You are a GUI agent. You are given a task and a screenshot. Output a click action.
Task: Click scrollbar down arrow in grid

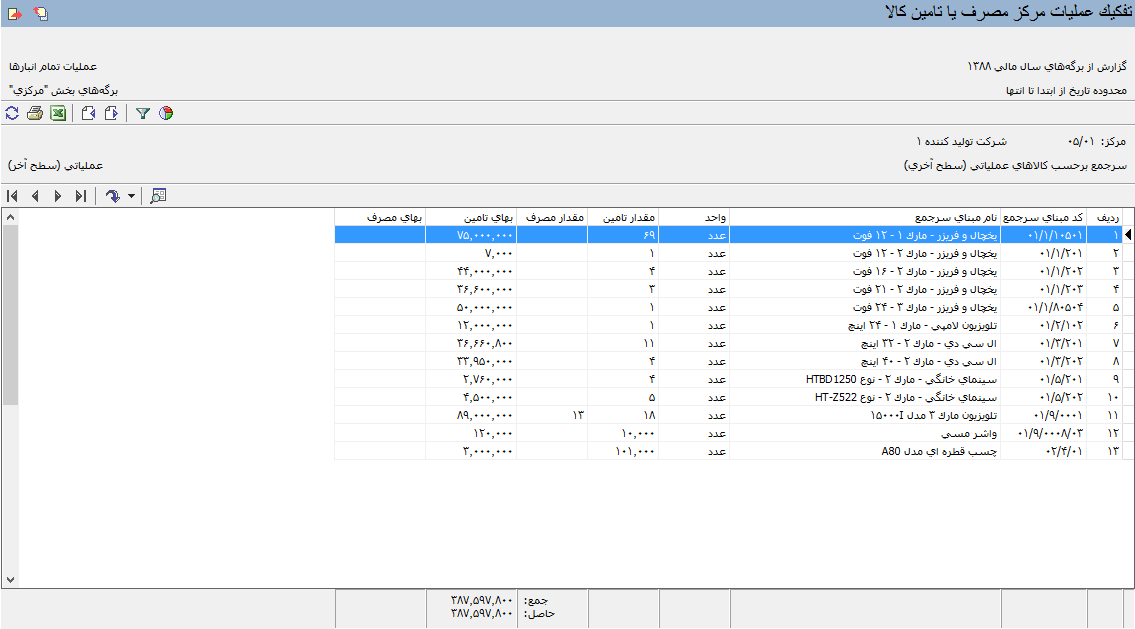(x=10, y=580)
